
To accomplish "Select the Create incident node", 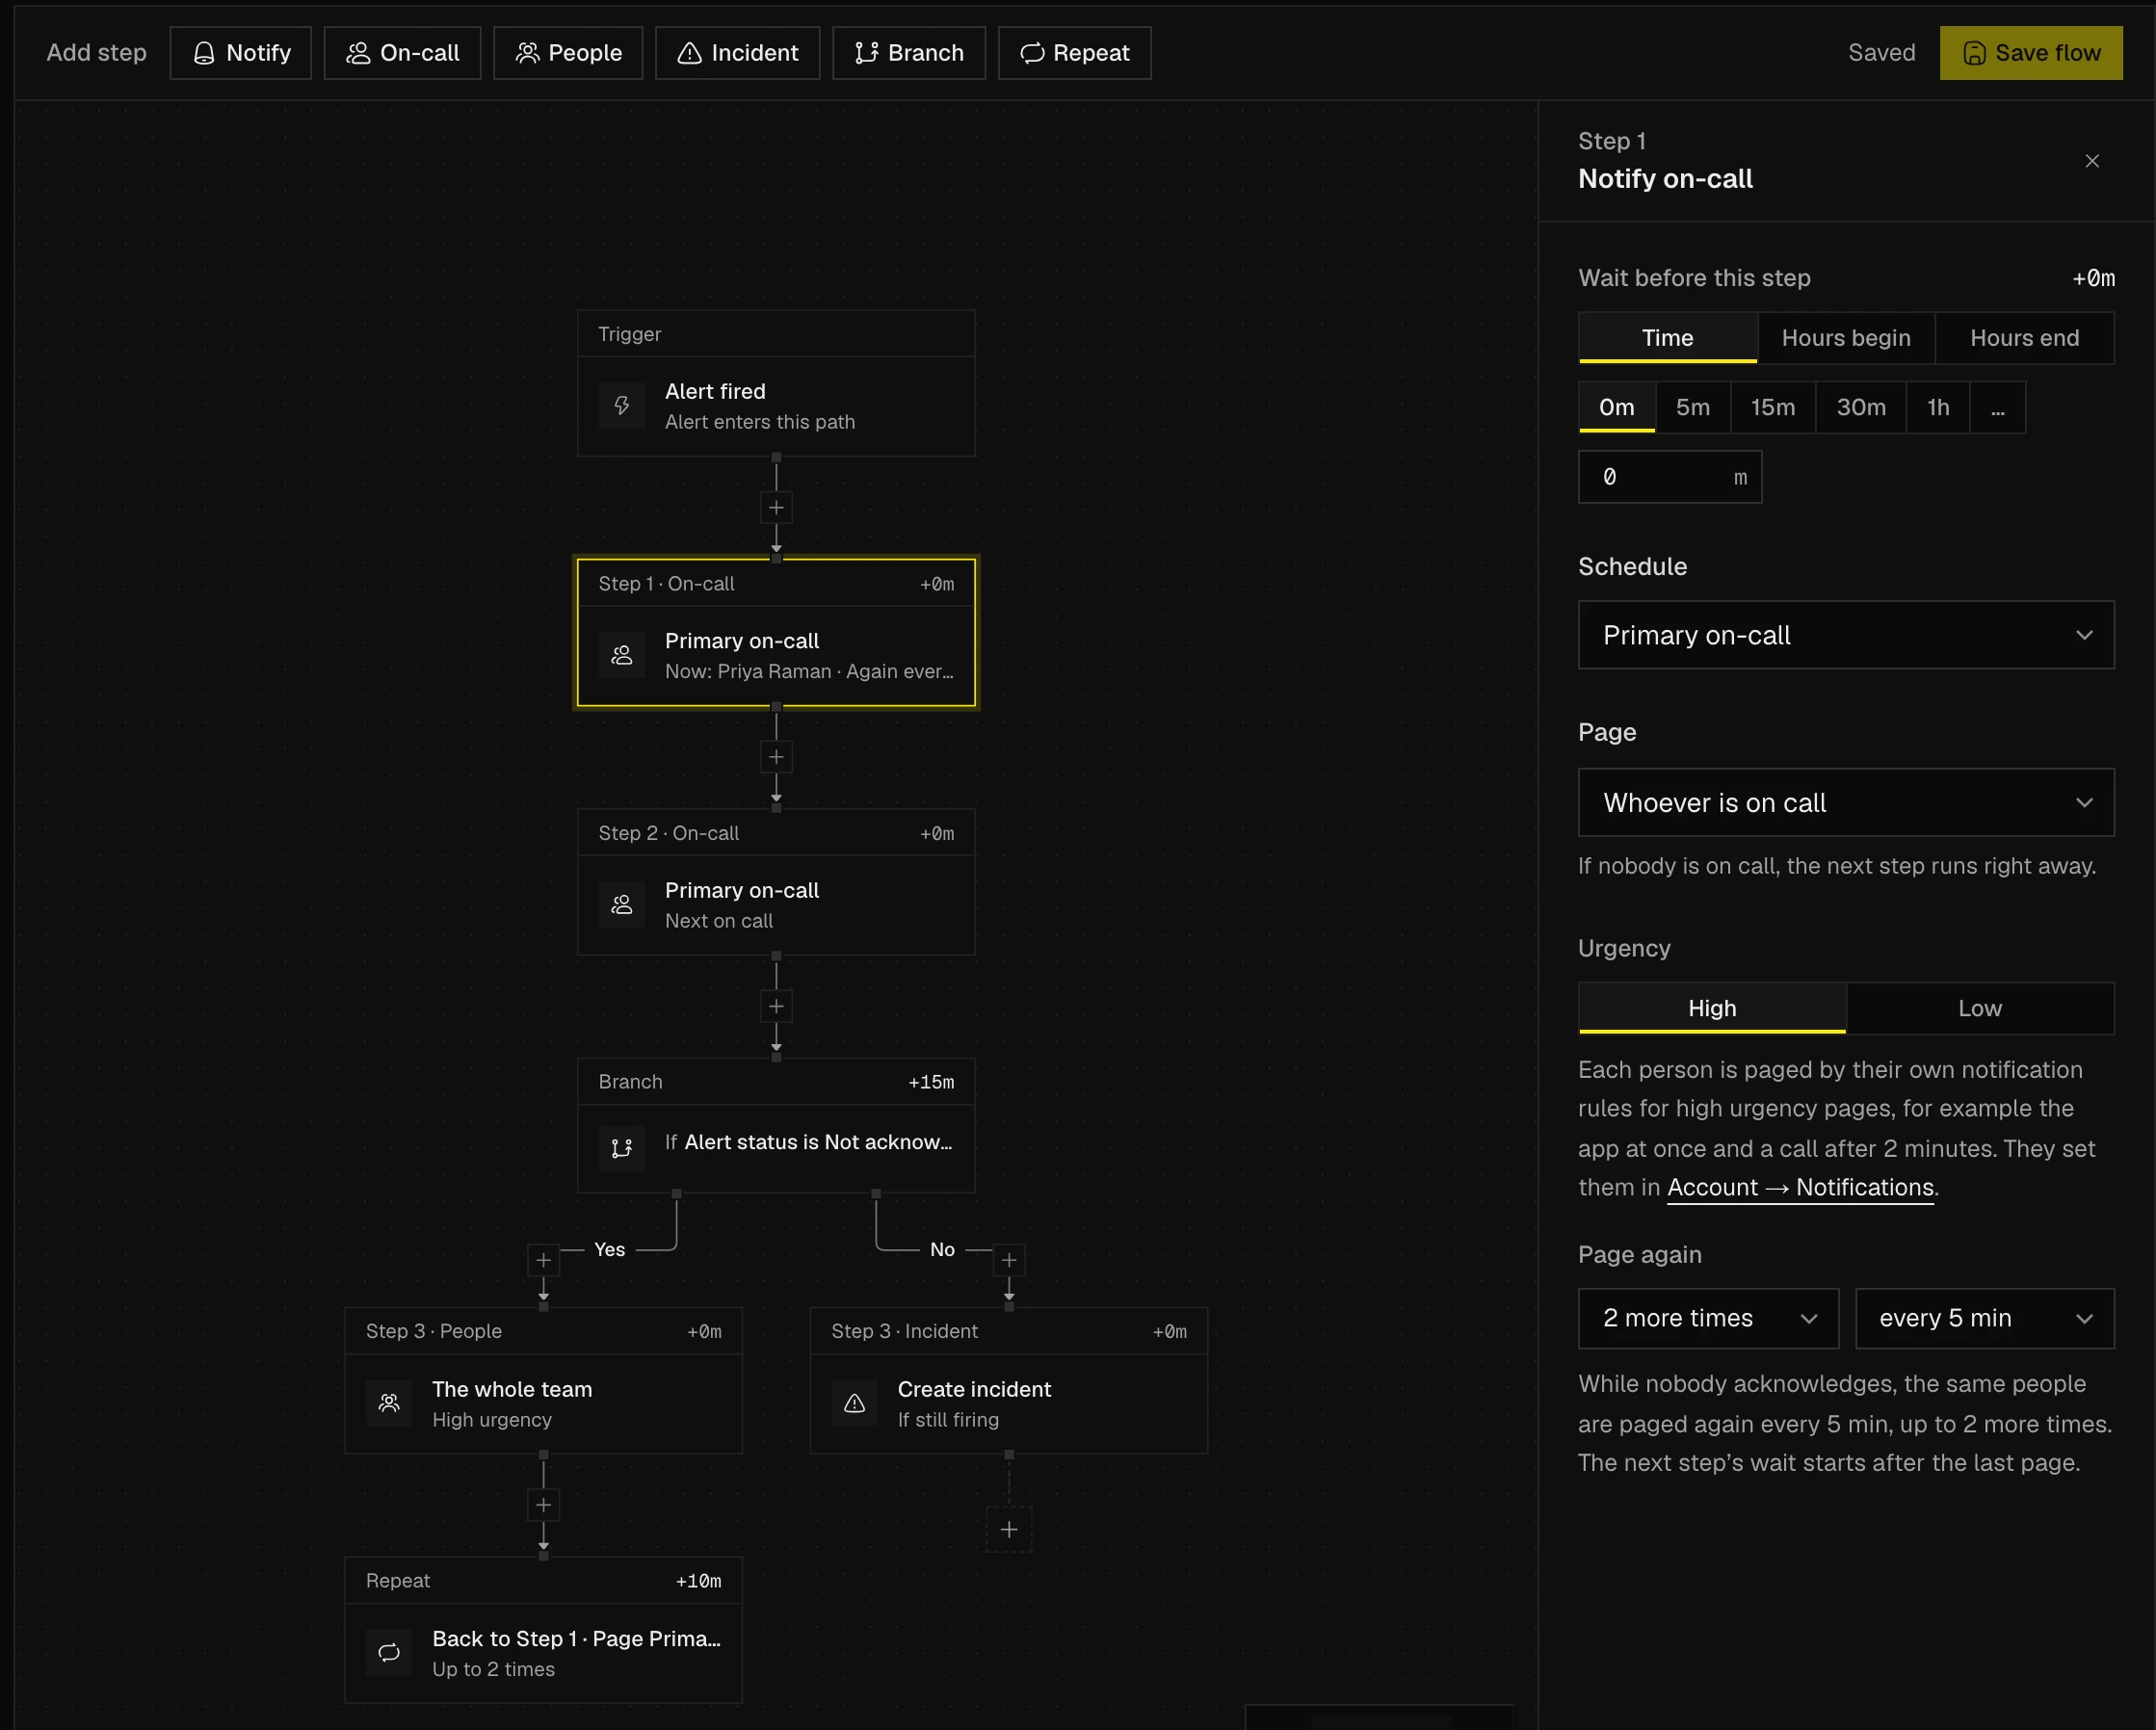I will (1009, 1381).
